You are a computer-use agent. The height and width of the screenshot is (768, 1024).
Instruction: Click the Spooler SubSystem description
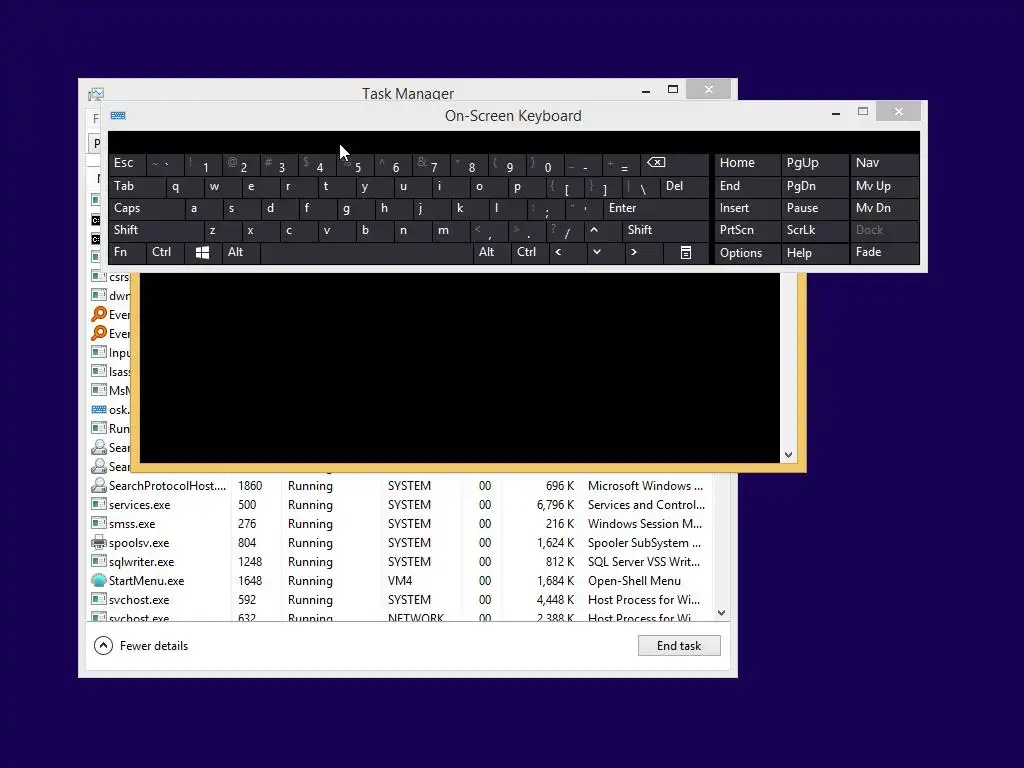click(x=644, y=543)
